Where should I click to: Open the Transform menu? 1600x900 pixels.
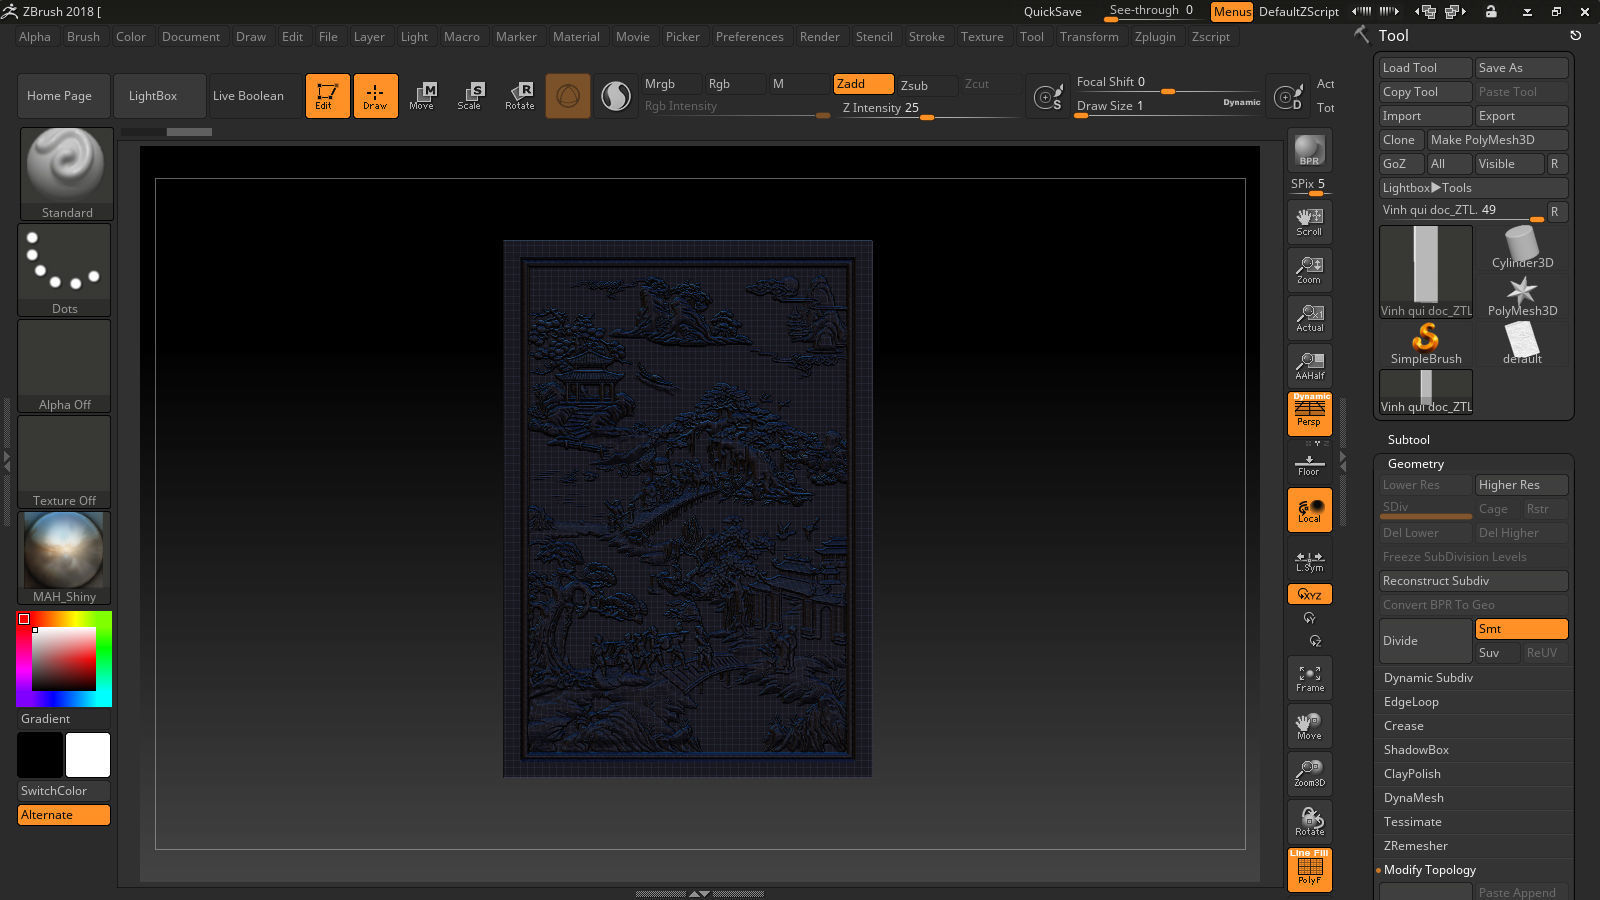(x=1089, y=37)
